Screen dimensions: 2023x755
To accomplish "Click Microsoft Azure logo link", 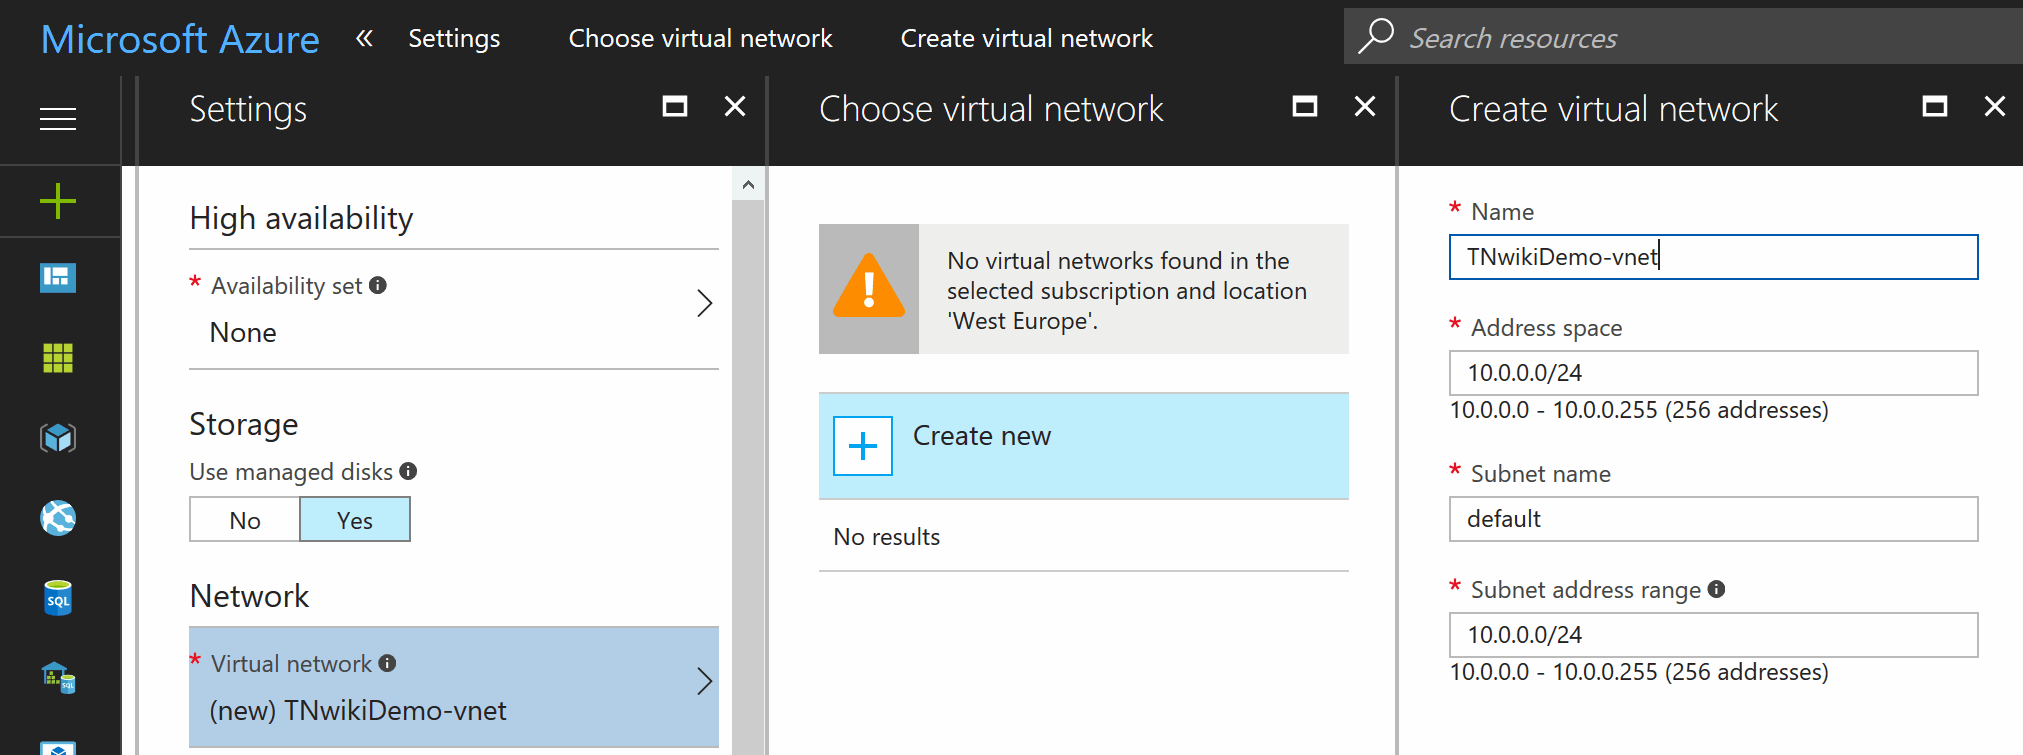I will click(180, 39).
